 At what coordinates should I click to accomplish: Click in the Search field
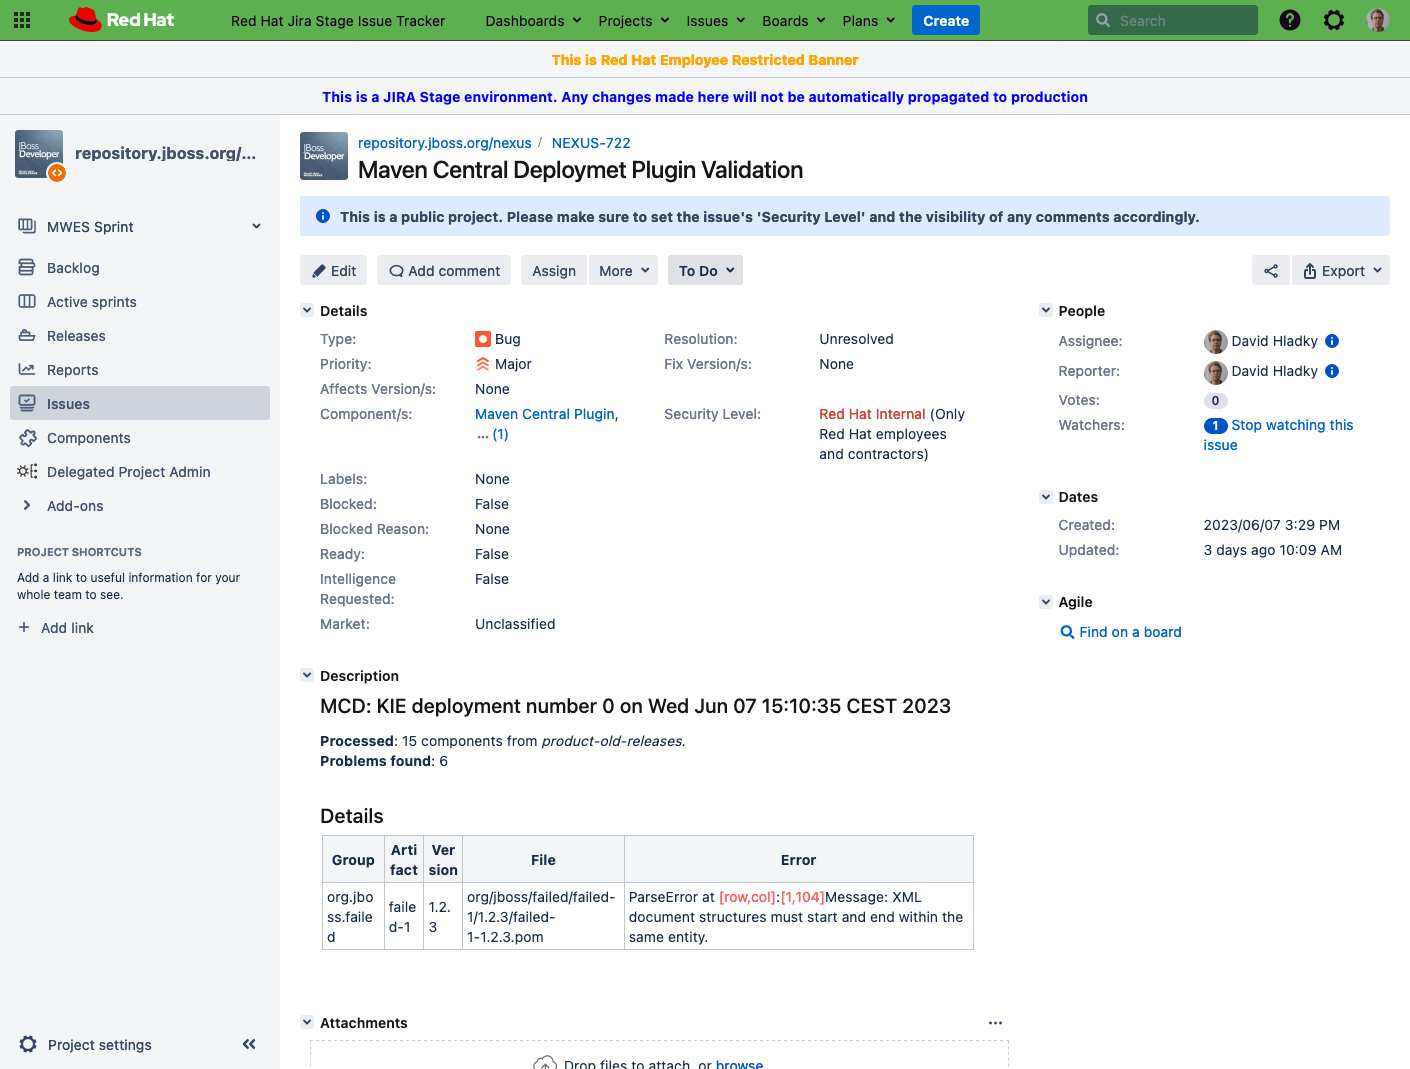coord(1172,20)
